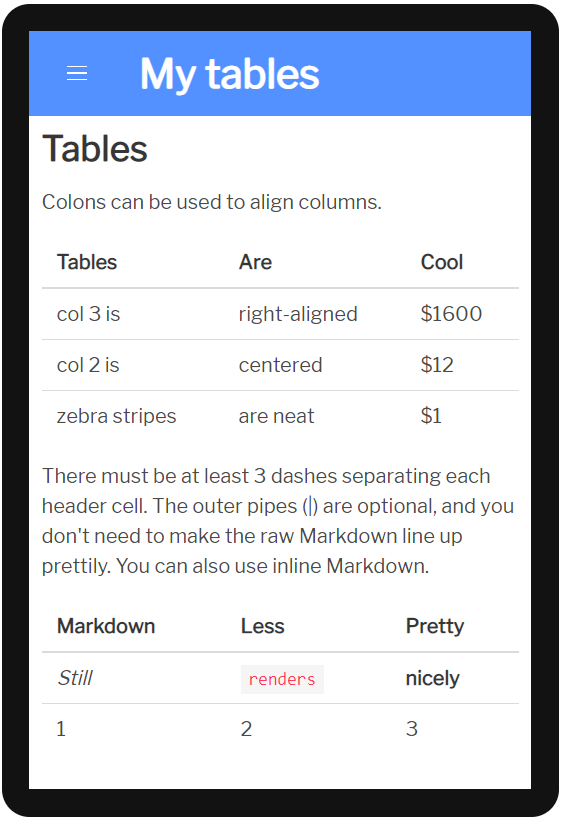Select the 'centered' table cell
Screen dimensions: 562x822
[x=280, y=365]
